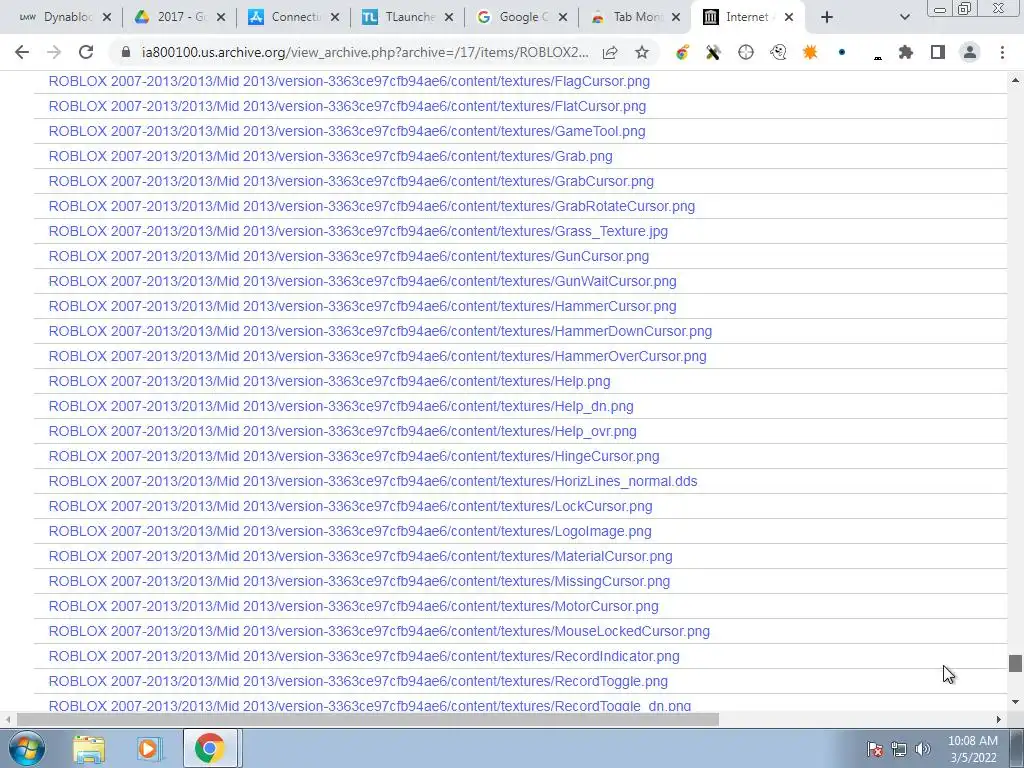
Task: Open the GrabCursor.png link
Action: (351, 181)
